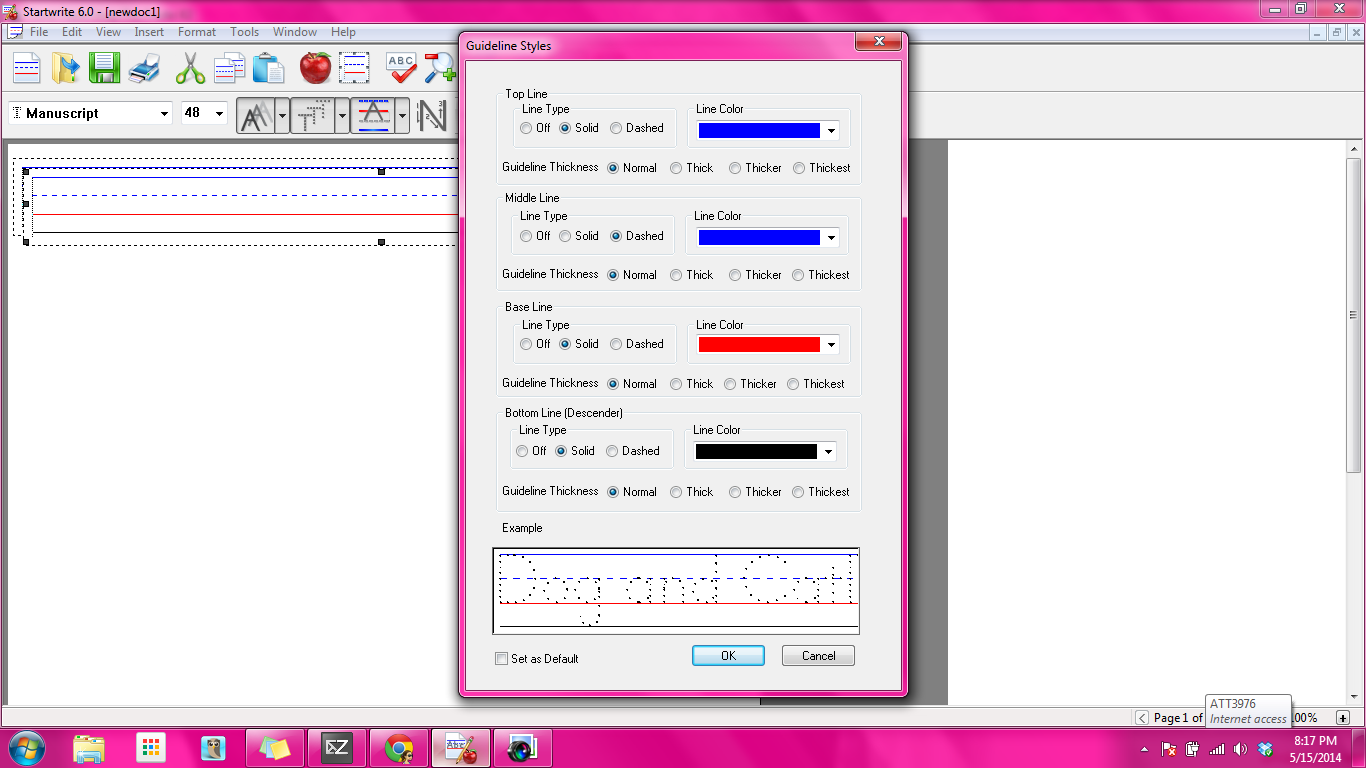
Task: Open the Insert menu
Action: (149, 32)
